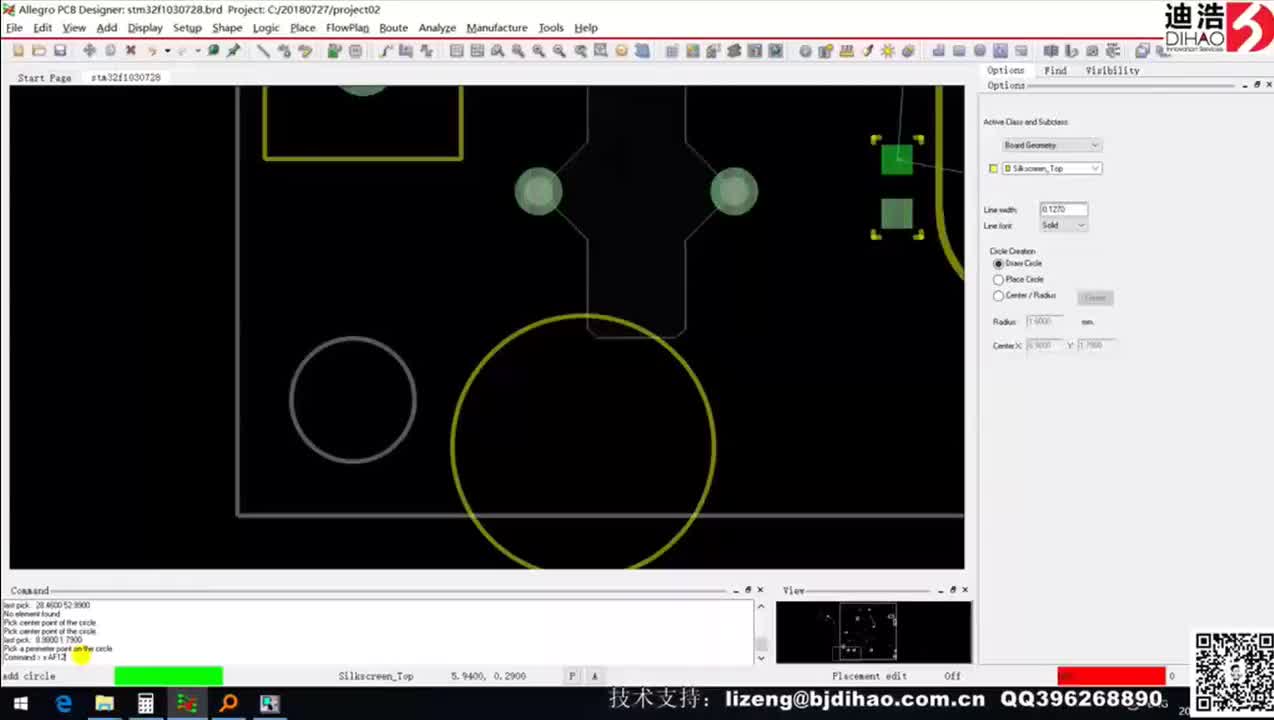This screenshot has width=1274, height=720.
Task: Select the Center / Radius radio button
Action: [998, 296]
